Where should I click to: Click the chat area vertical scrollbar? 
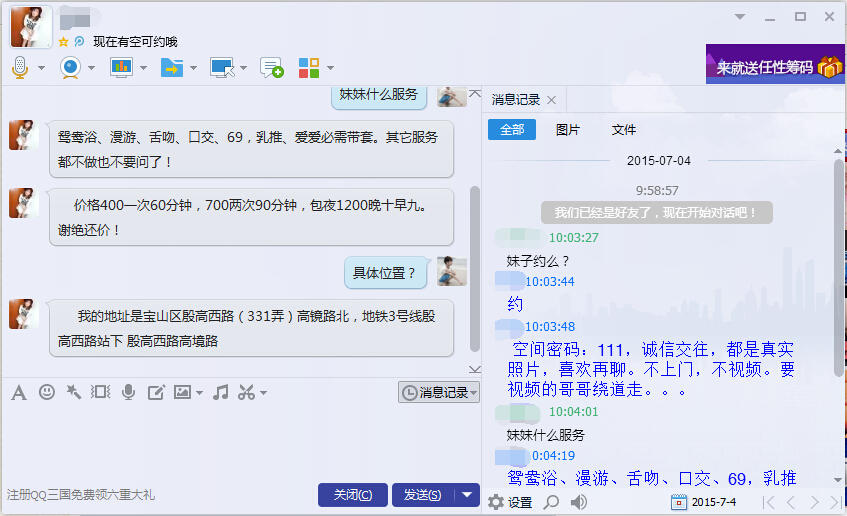(x=475, y=269)
